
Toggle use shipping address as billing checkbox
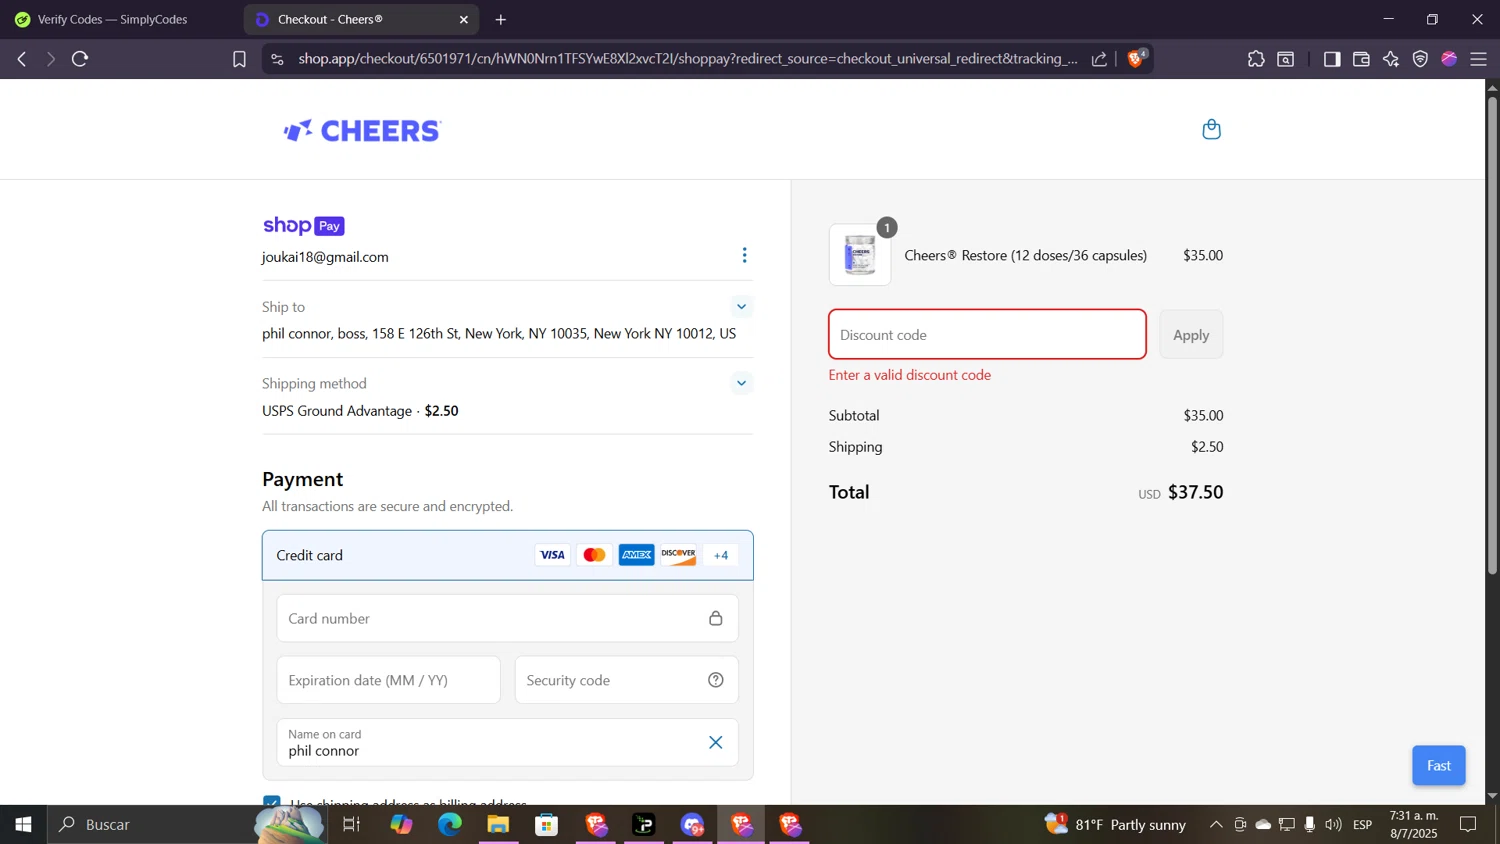272,801
